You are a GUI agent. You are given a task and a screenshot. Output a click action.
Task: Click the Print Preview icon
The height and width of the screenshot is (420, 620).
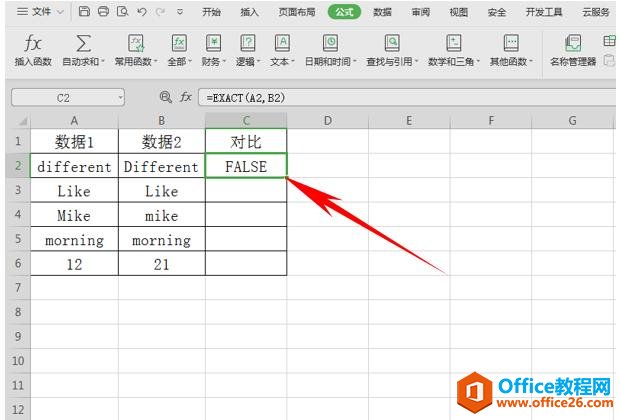tap(123, 11)
